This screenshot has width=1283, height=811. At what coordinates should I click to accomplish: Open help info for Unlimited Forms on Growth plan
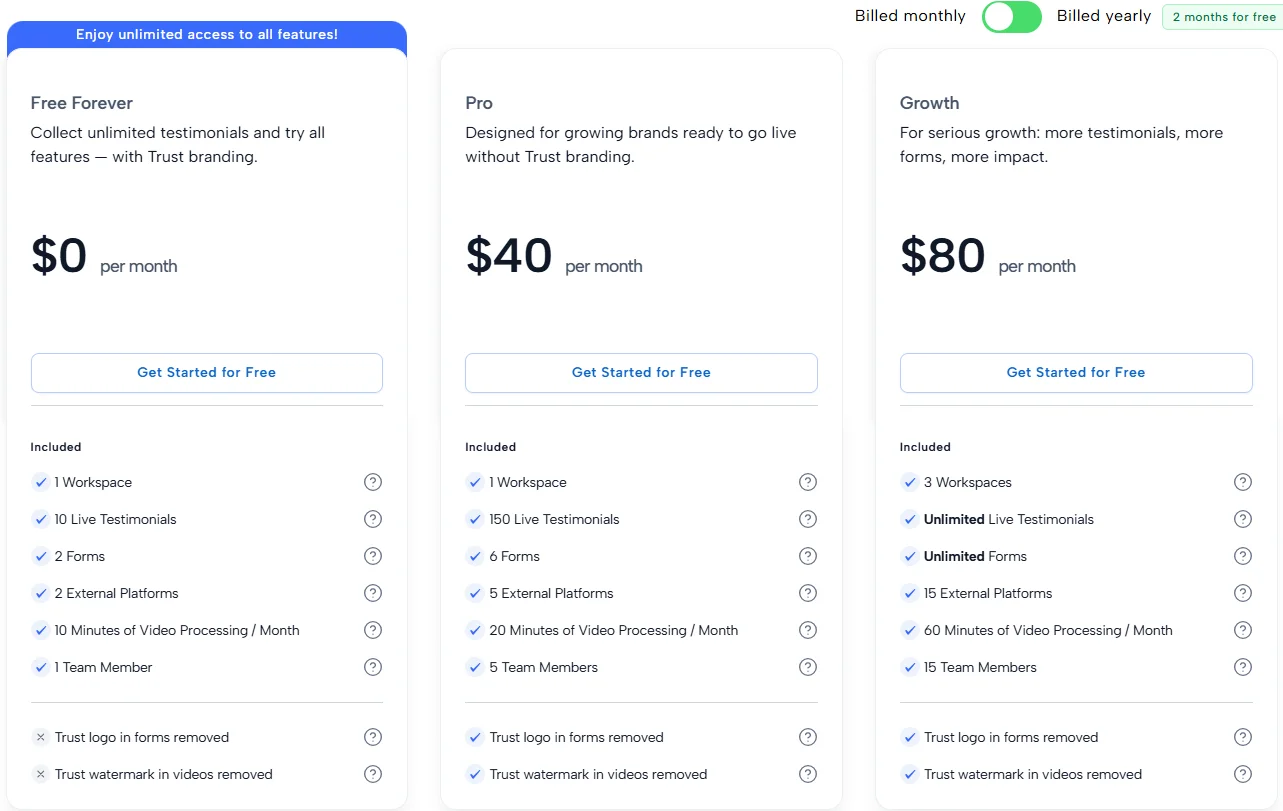point(1243,556)
